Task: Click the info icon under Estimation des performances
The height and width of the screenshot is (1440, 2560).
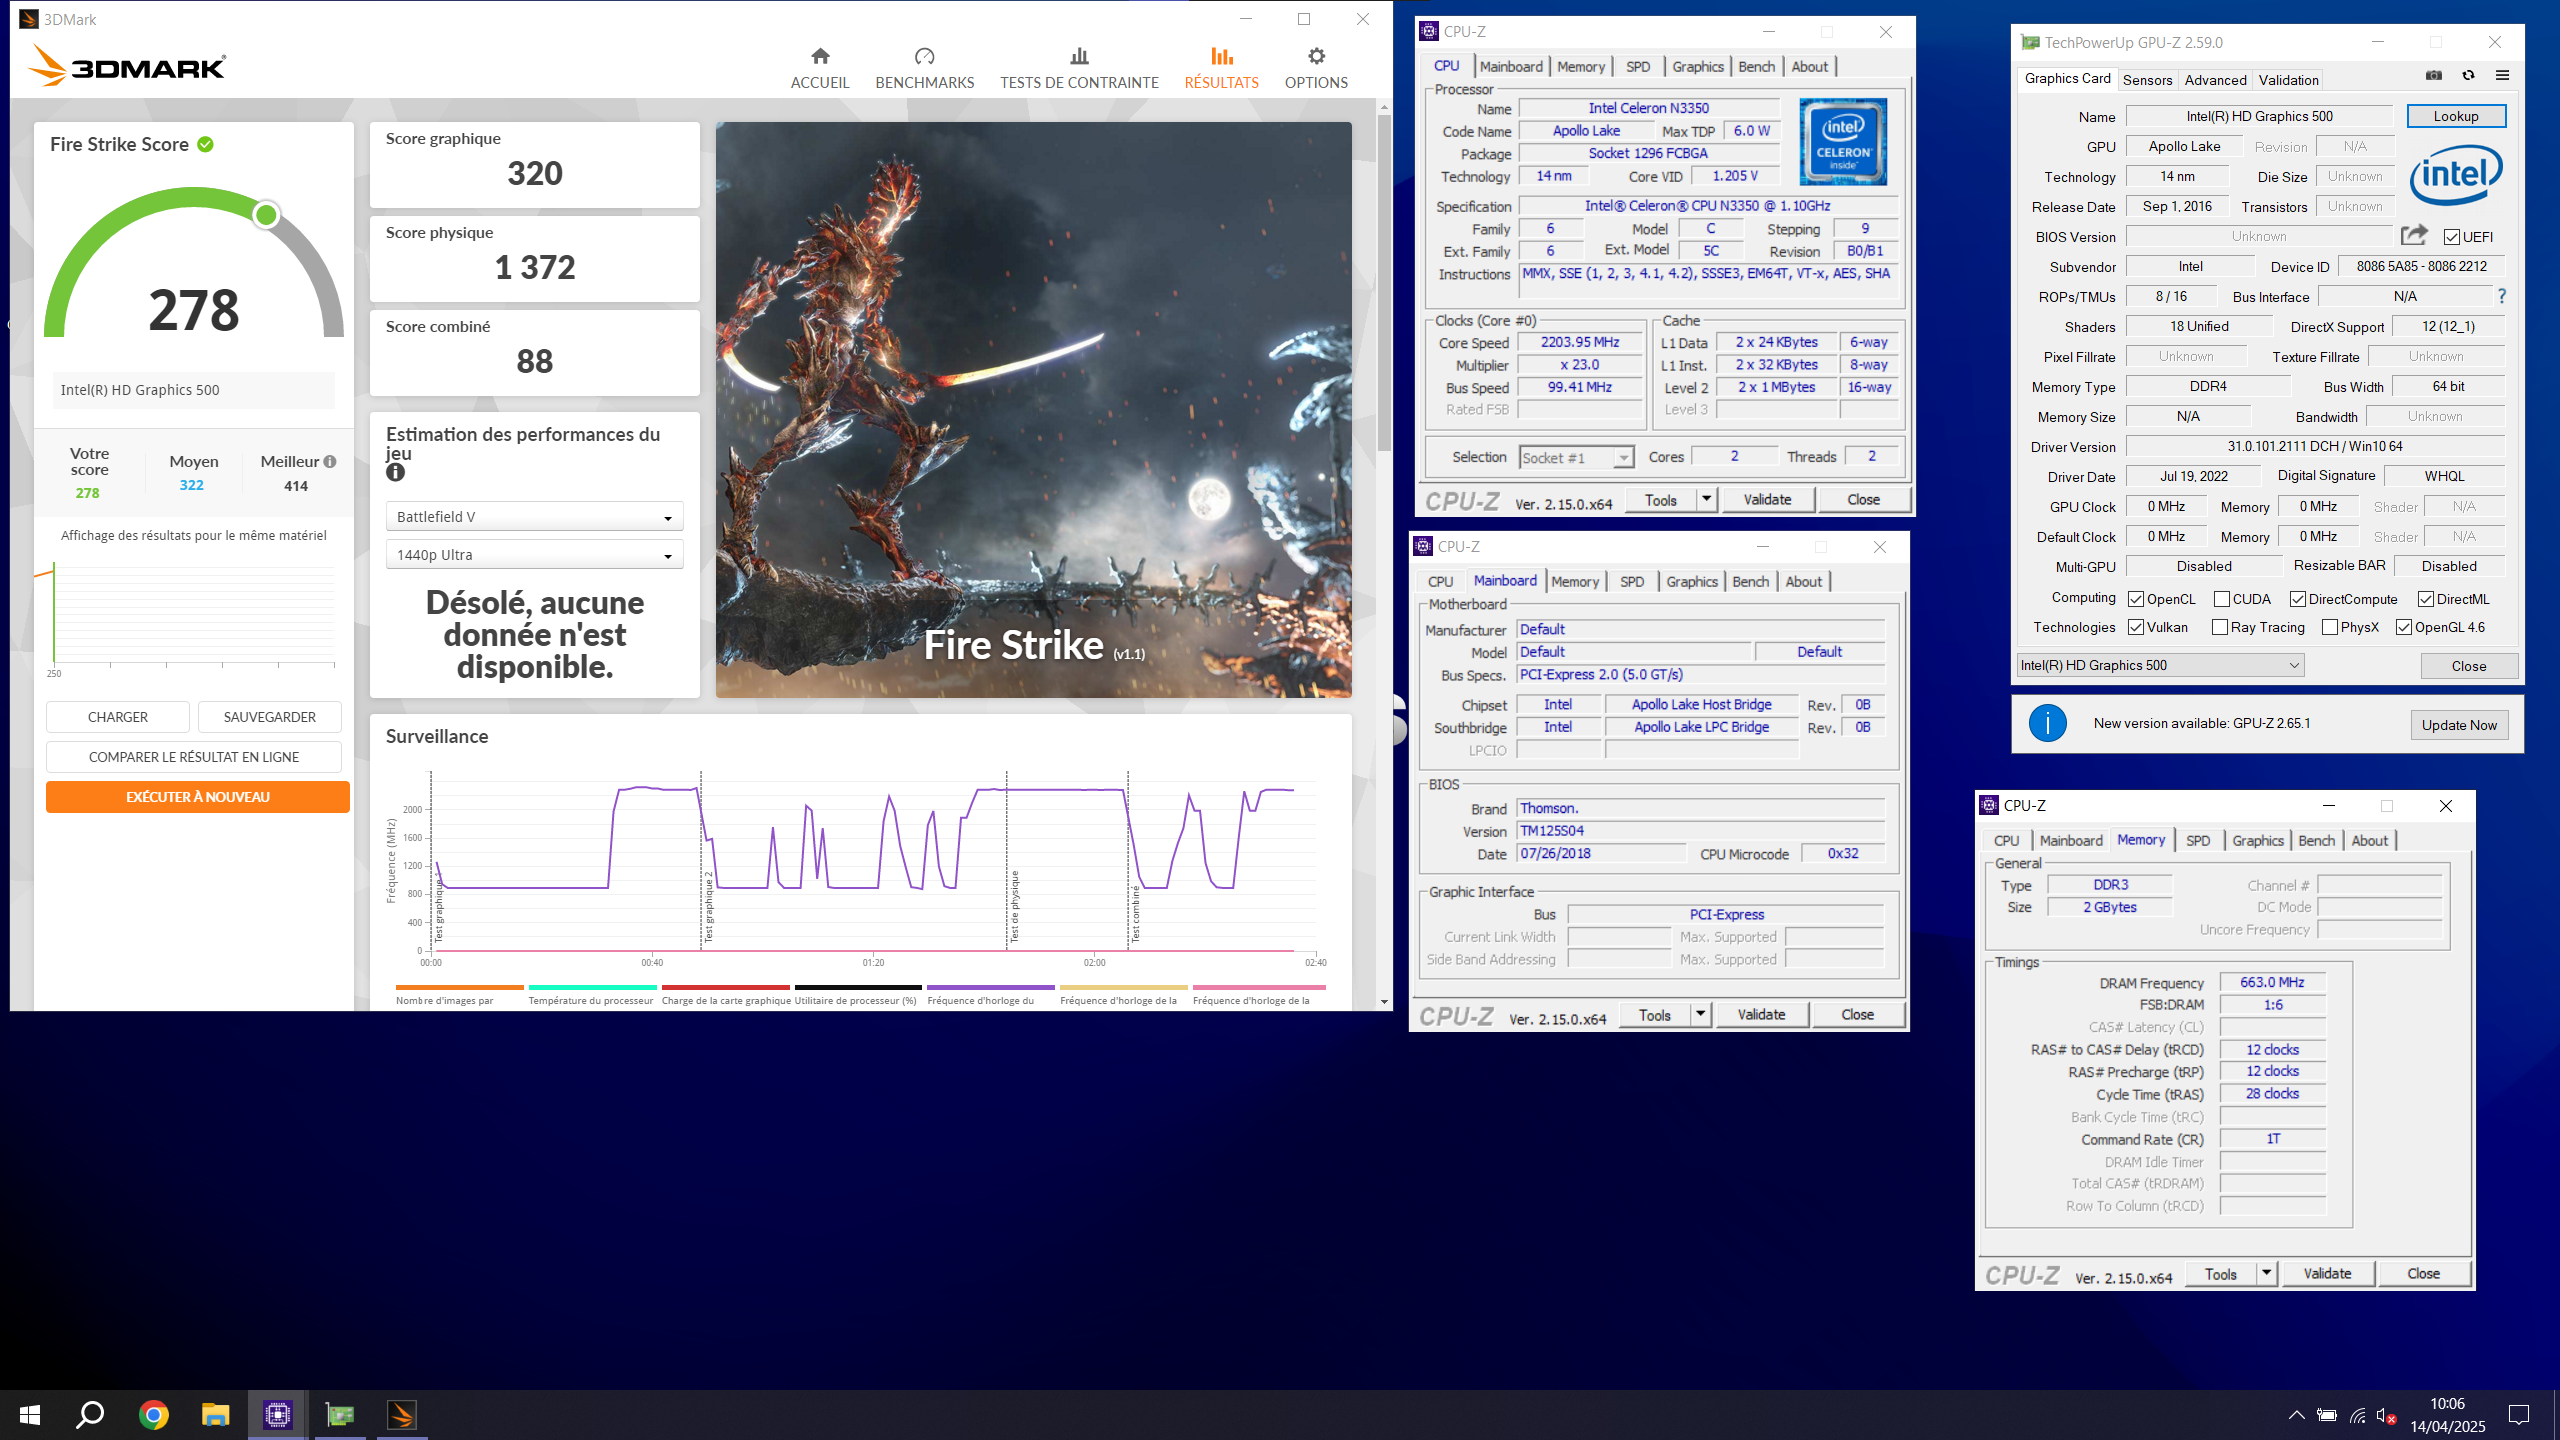Action: [396, 473]
